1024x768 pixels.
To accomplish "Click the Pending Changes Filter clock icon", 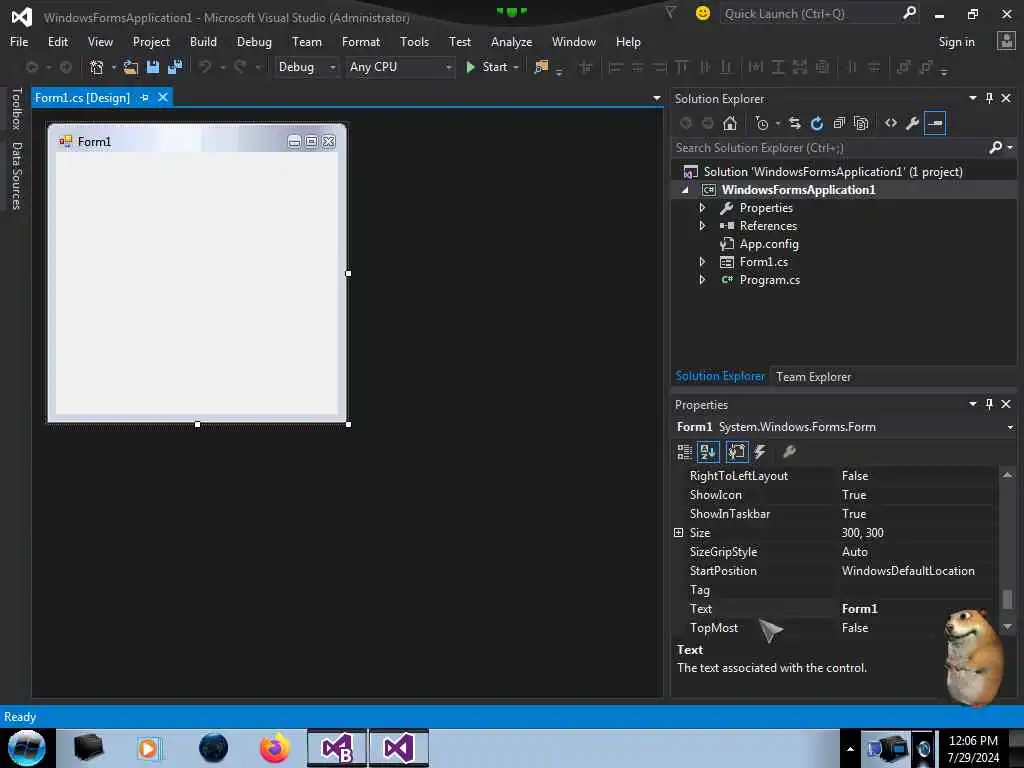I will click(761, 123).
